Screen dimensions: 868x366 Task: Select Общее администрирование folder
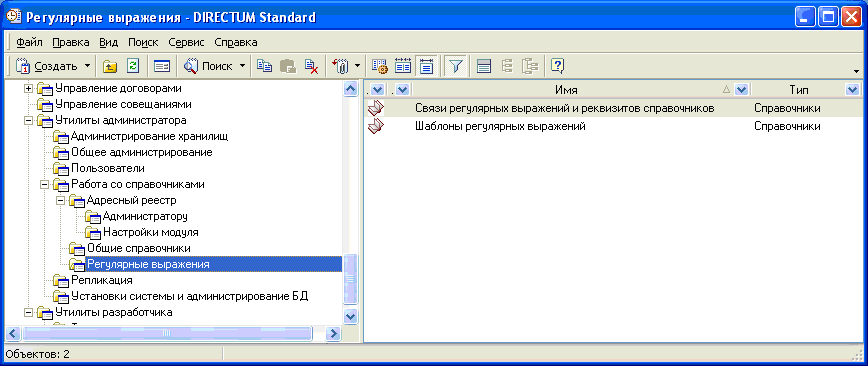[141, 152]
